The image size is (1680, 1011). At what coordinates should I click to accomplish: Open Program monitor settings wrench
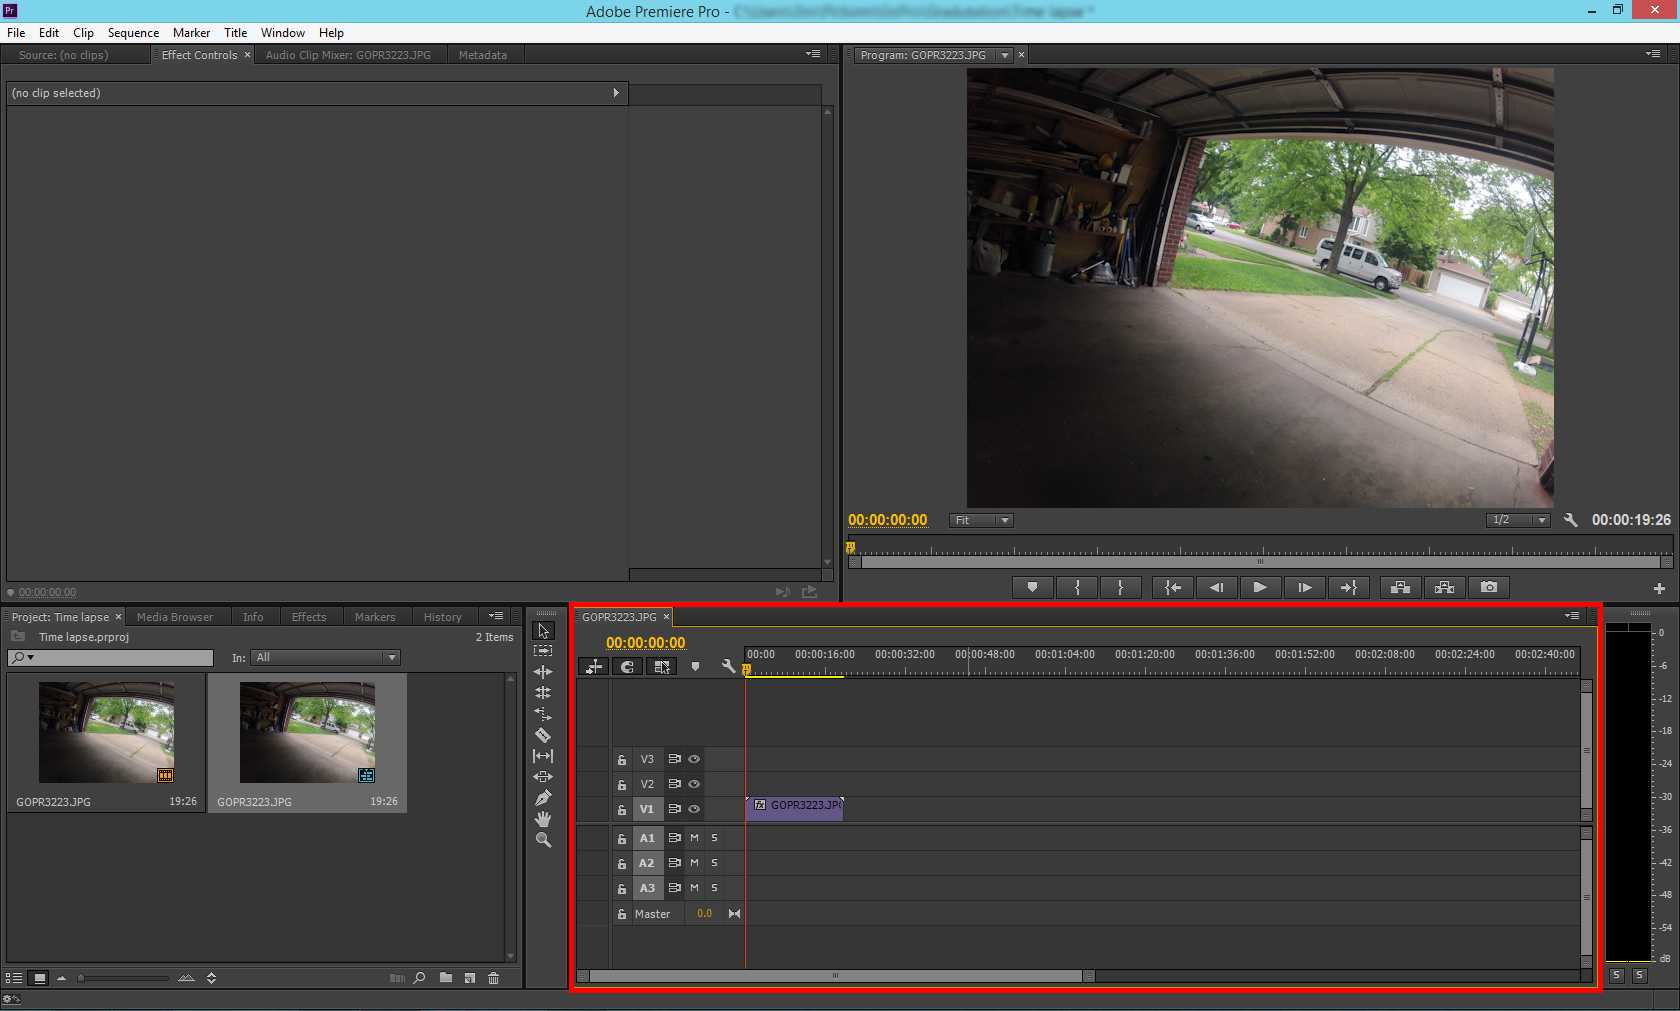tap(1570, 520)
